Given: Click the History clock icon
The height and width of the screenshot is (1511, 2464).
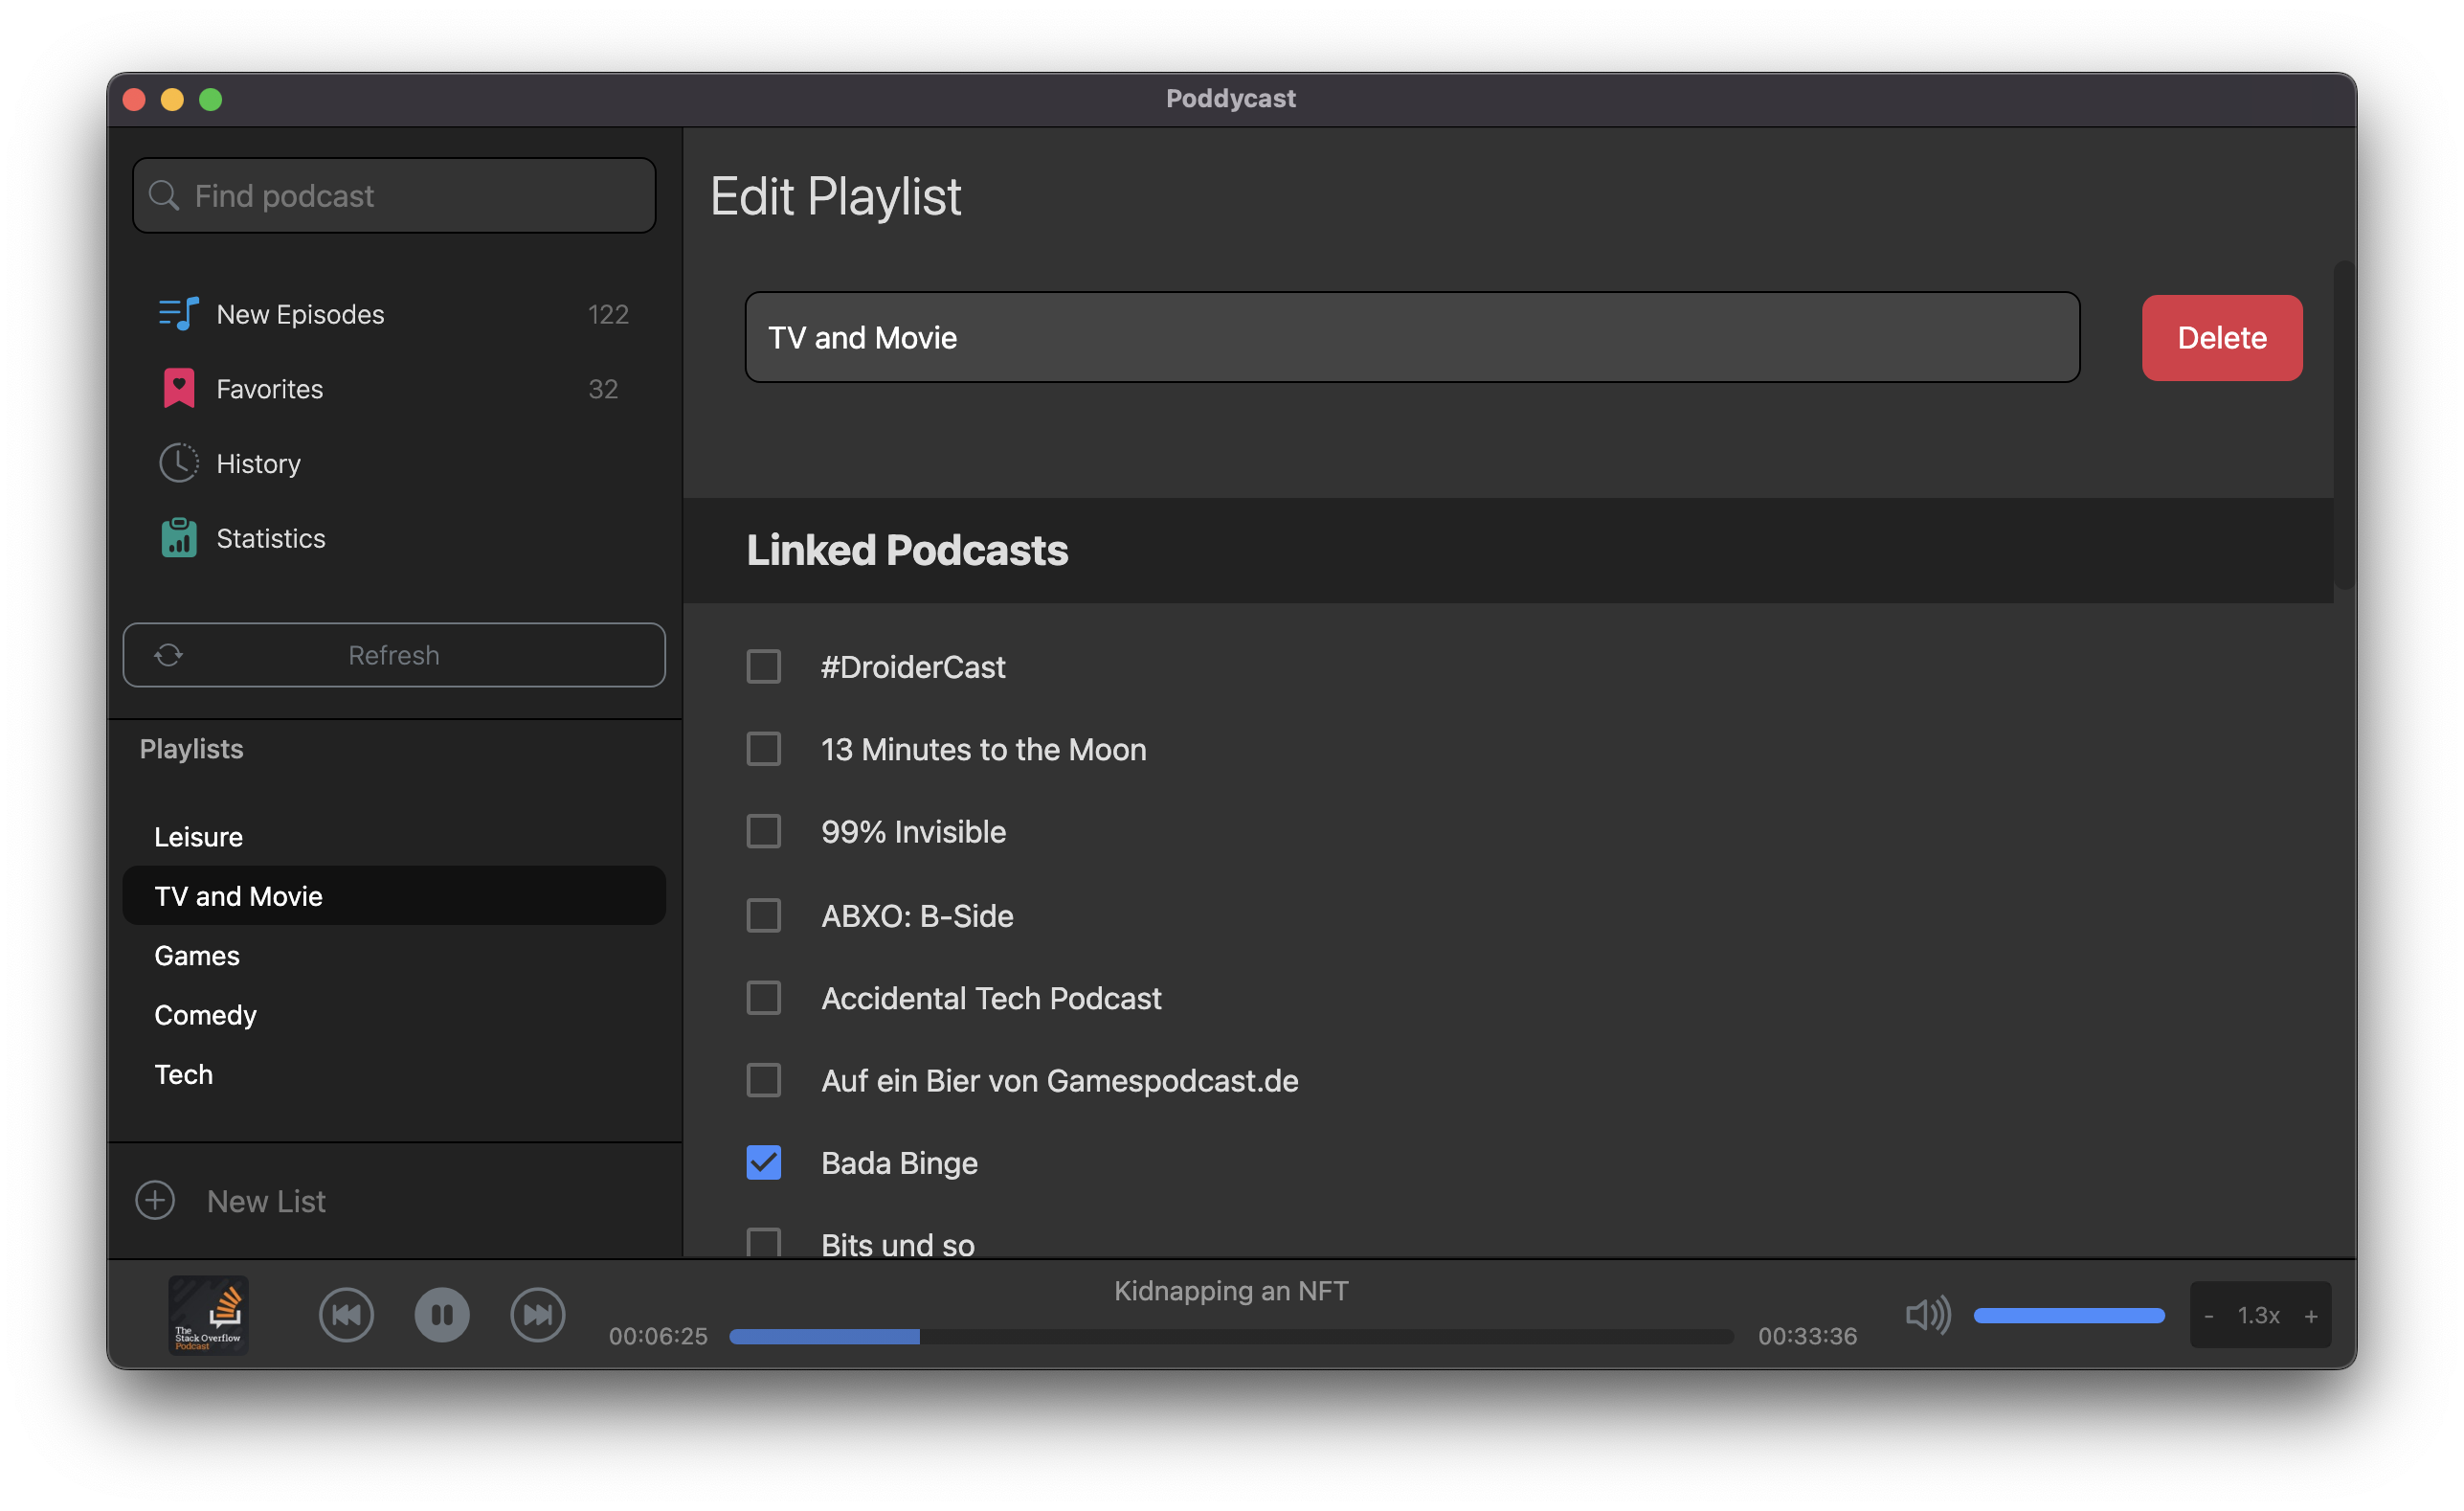Looking at the screenshot, I should (178, 463).
